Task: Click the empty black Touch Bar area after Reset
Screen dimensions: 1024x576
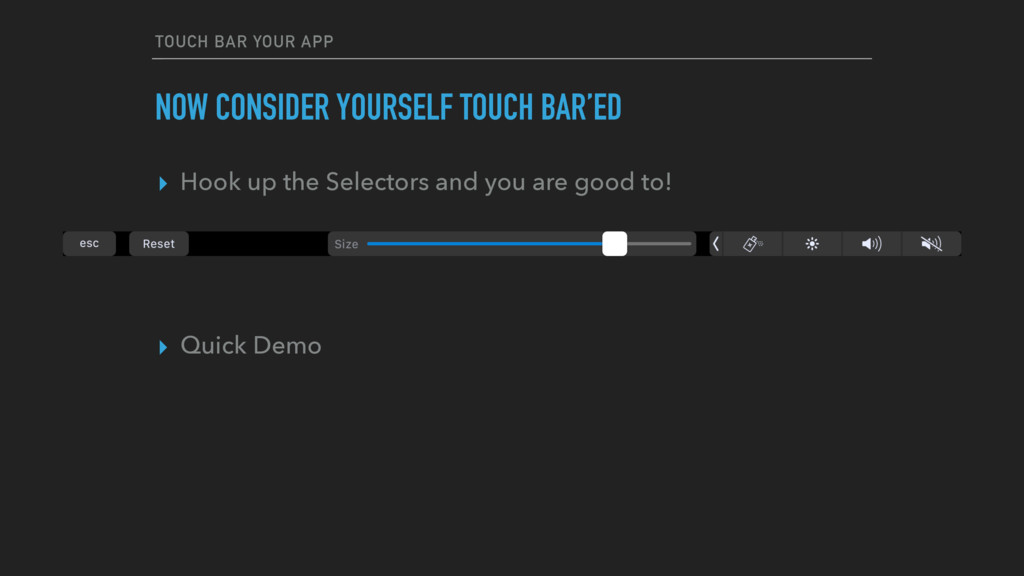Action: click(x=258, y=244)
